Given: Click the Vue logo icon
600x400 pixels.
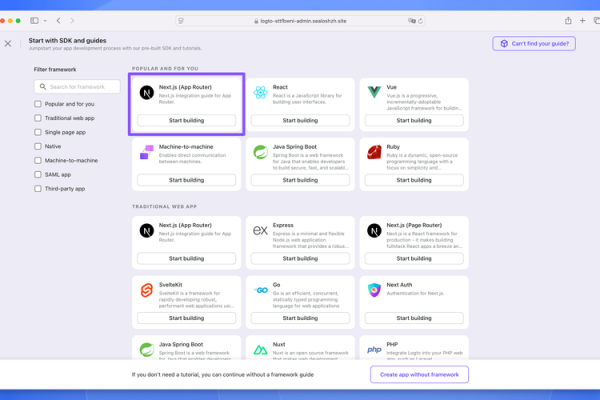Looking at the screenshot, I should (x=374, y=92).
